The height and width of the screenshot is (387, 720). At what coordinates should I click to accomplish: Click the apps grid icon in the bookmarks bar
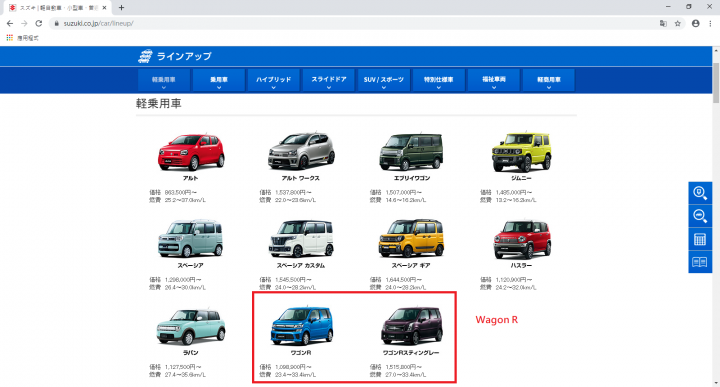10,38
